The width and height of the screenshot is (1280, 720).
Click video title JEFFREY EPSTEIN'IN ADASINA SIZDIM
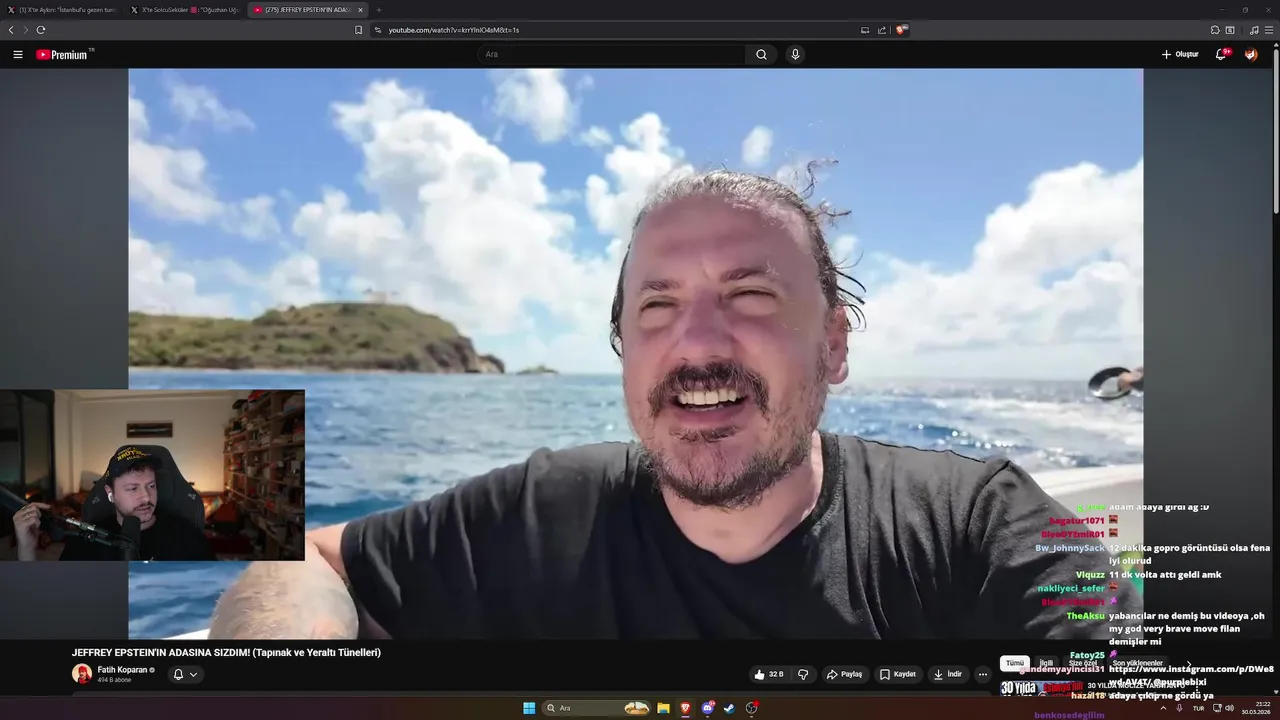226,653
